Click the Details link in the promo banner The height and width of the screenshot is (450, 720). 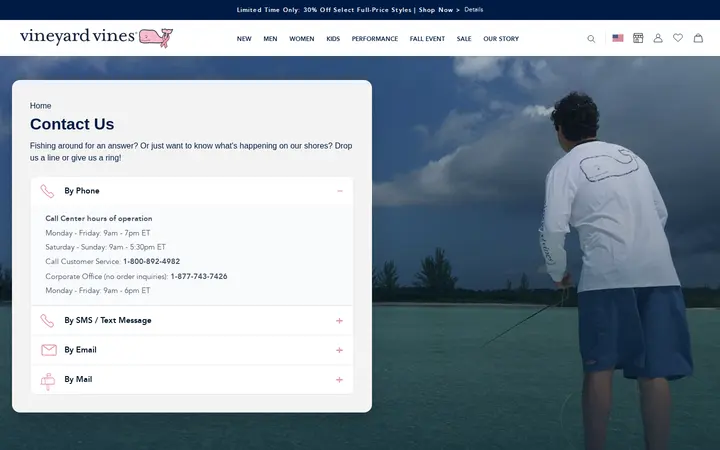[x=473, y=10]
